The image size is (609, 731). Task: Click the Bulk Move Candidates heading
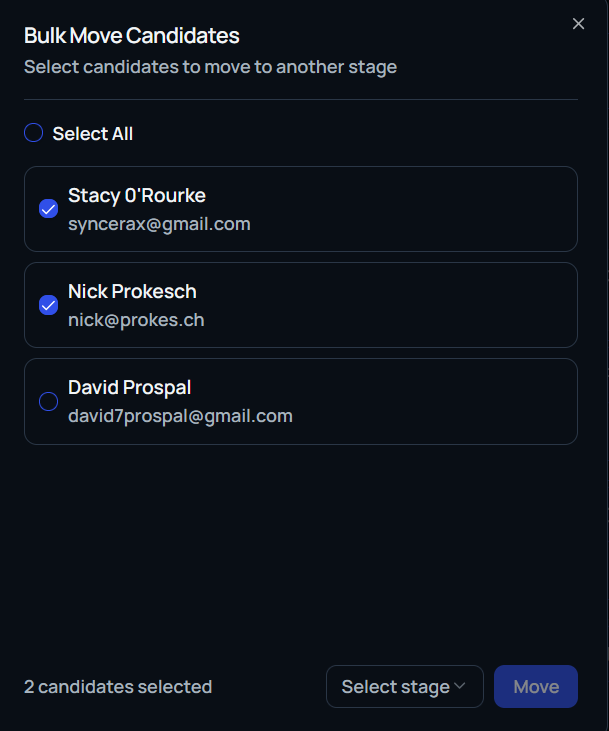(132, 36)
